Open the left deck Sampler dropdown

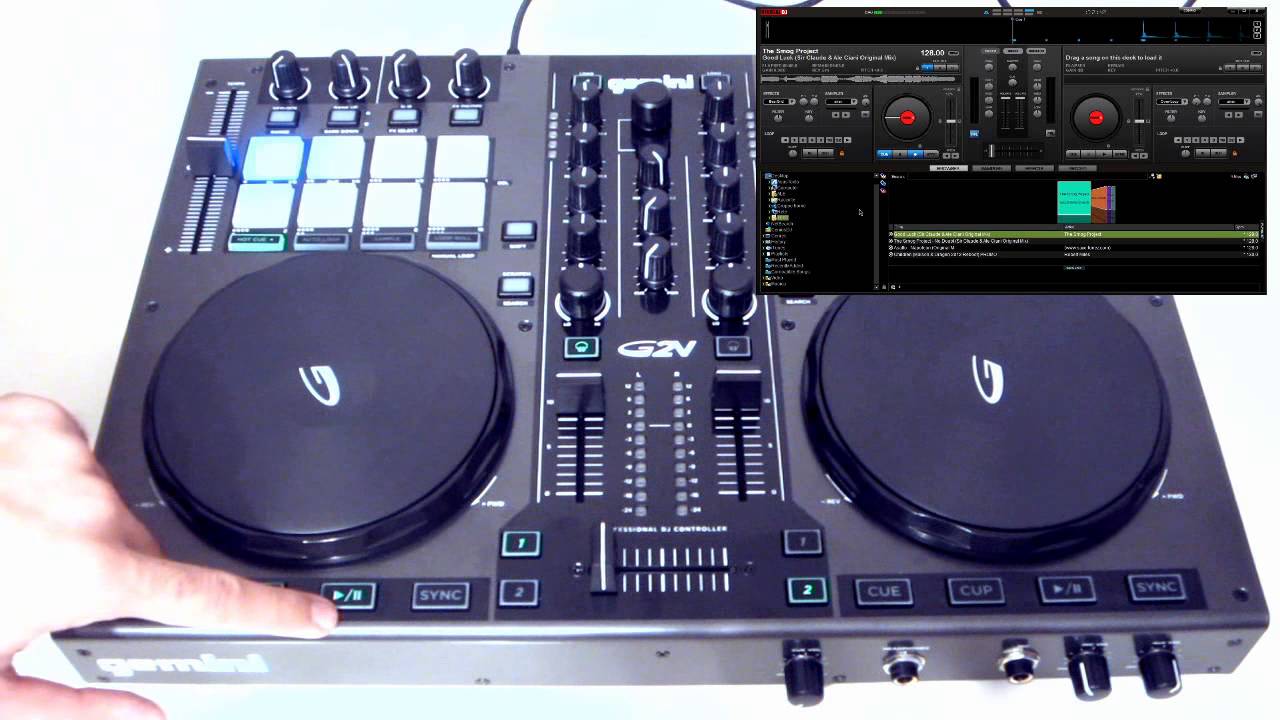(841, 101)
